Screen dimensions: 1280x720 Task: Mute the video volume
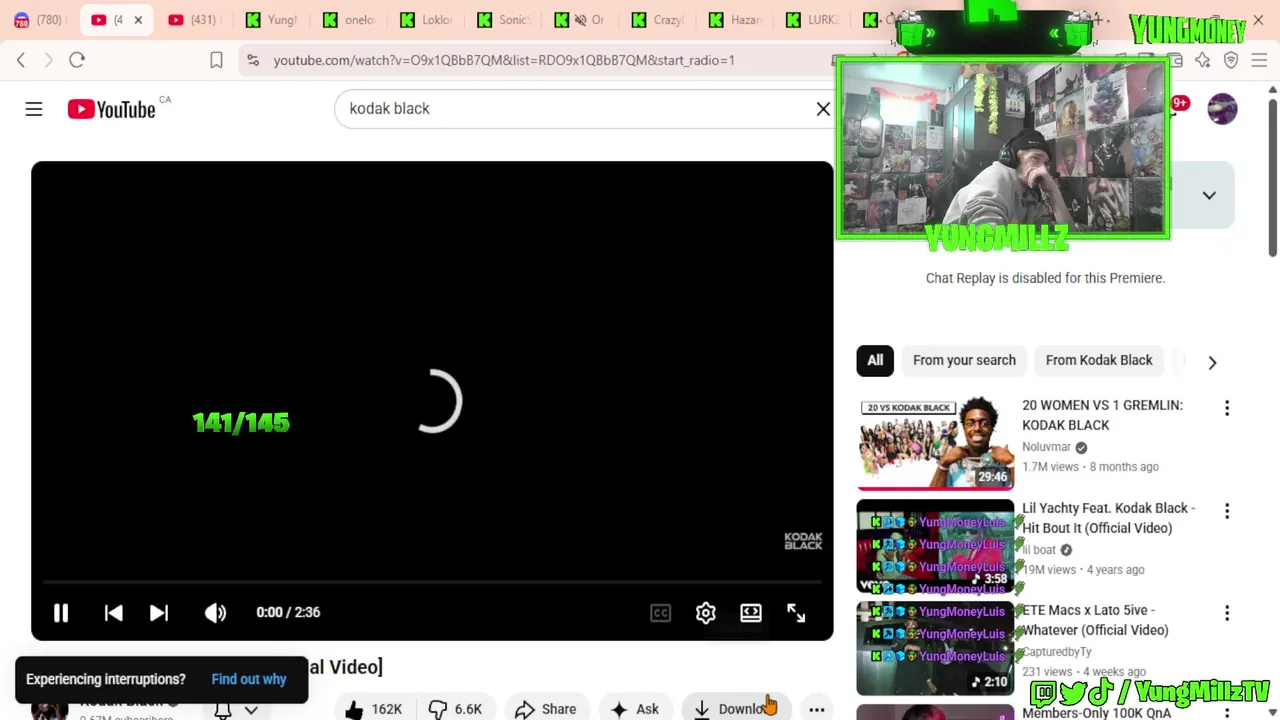coord(215,612)
